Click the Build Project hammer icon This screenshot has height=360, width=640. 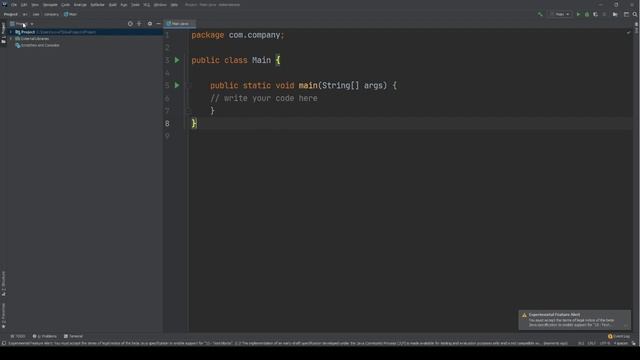tap(540, 14)
